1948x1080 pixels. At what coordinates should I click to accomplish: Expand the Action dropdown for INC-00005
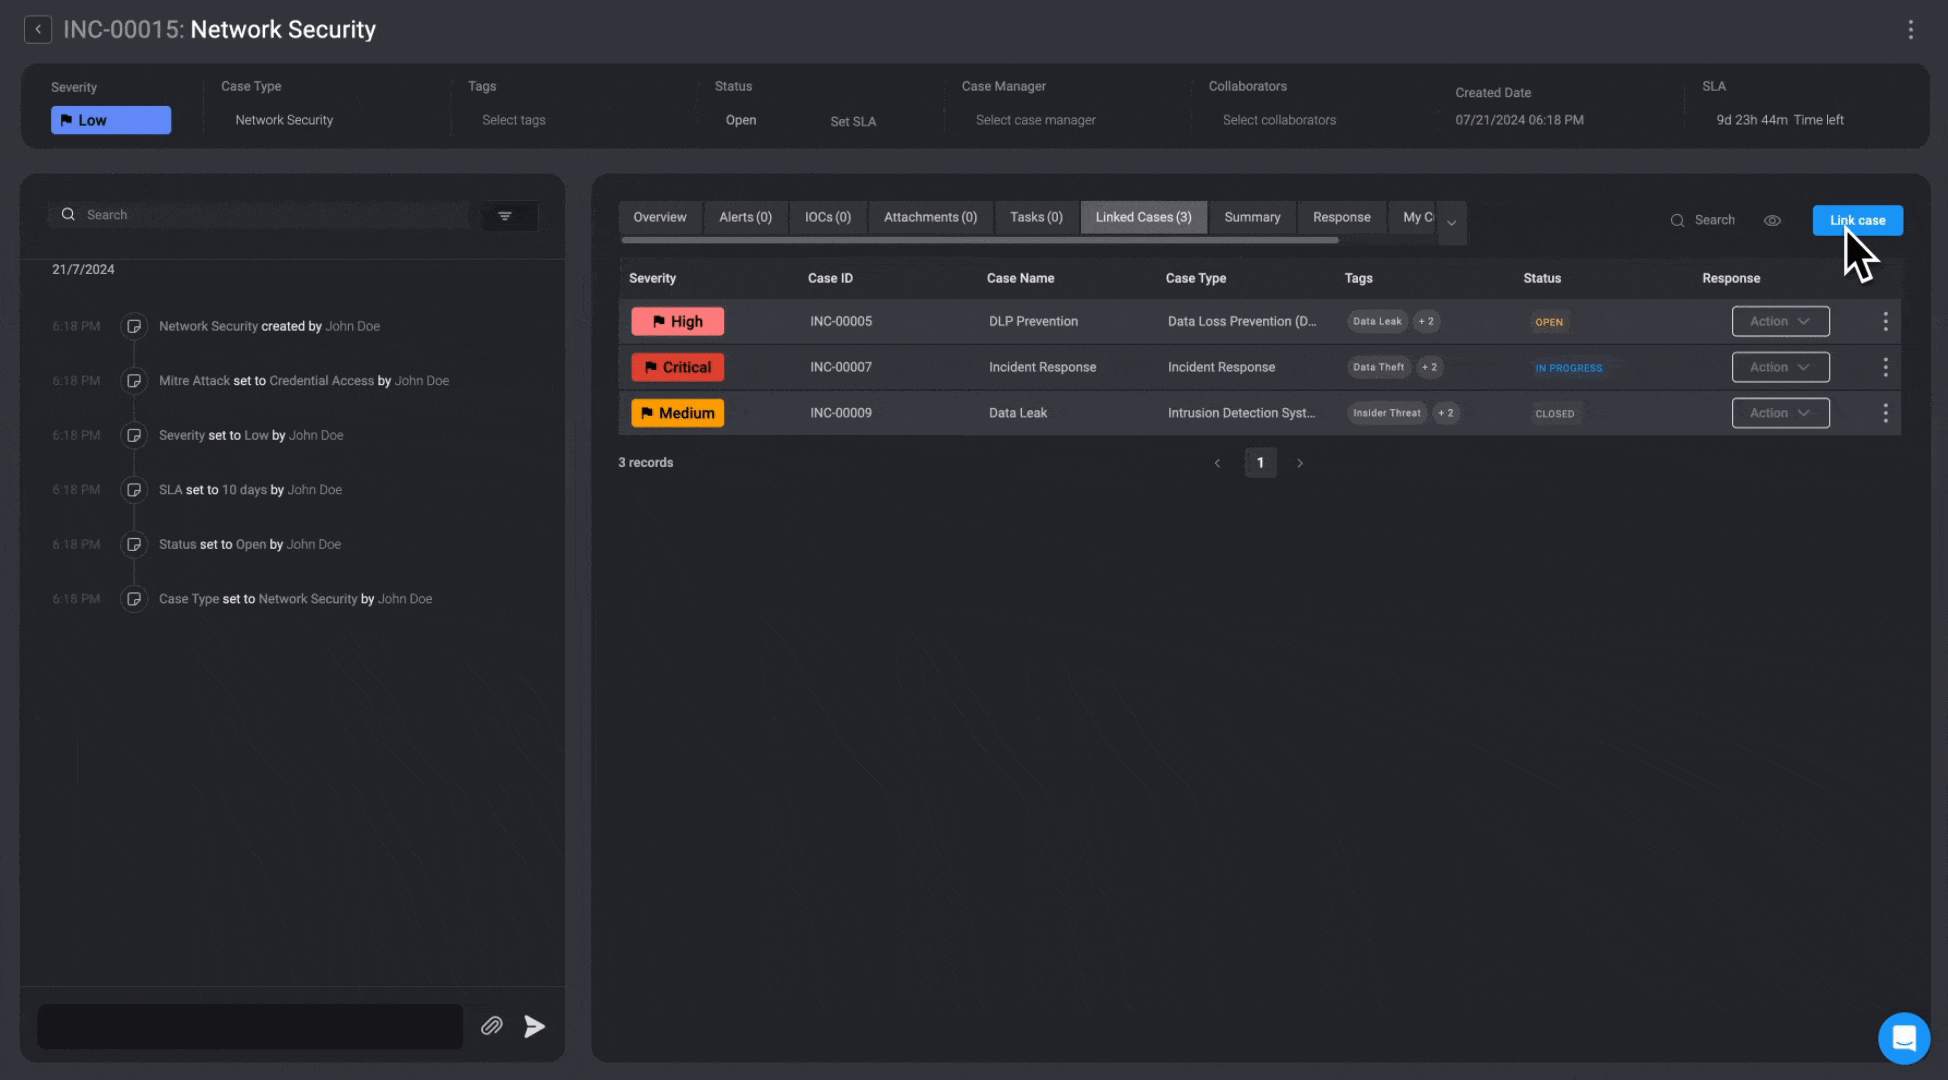(x=1780, y=321)
